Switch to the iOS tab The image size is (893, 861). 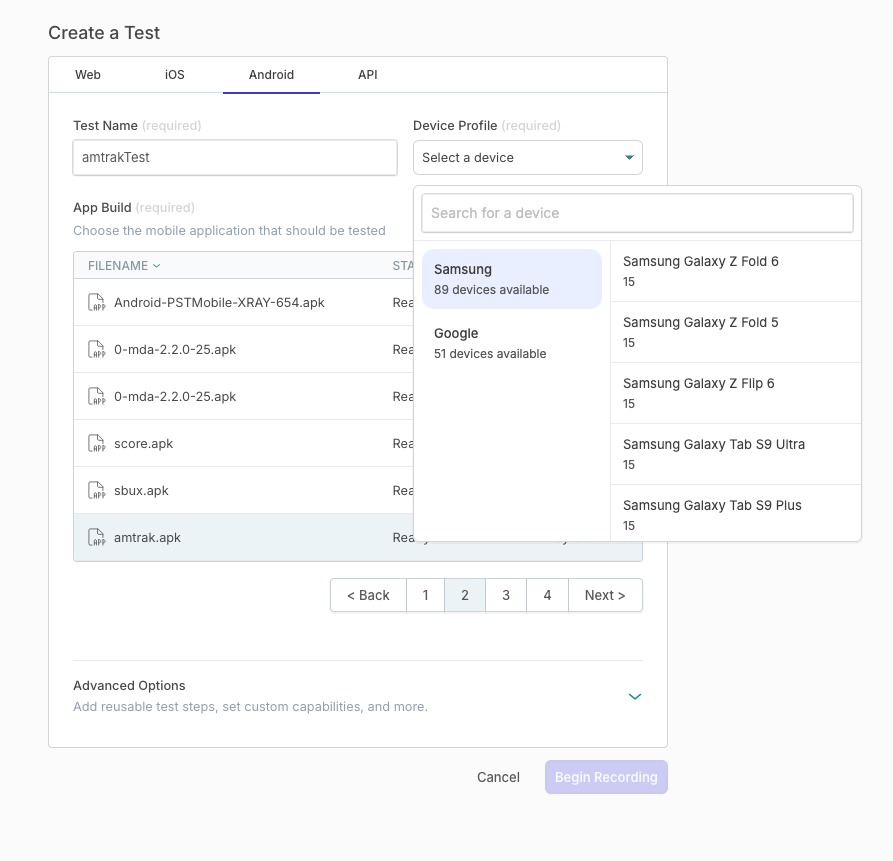(175, 75)
